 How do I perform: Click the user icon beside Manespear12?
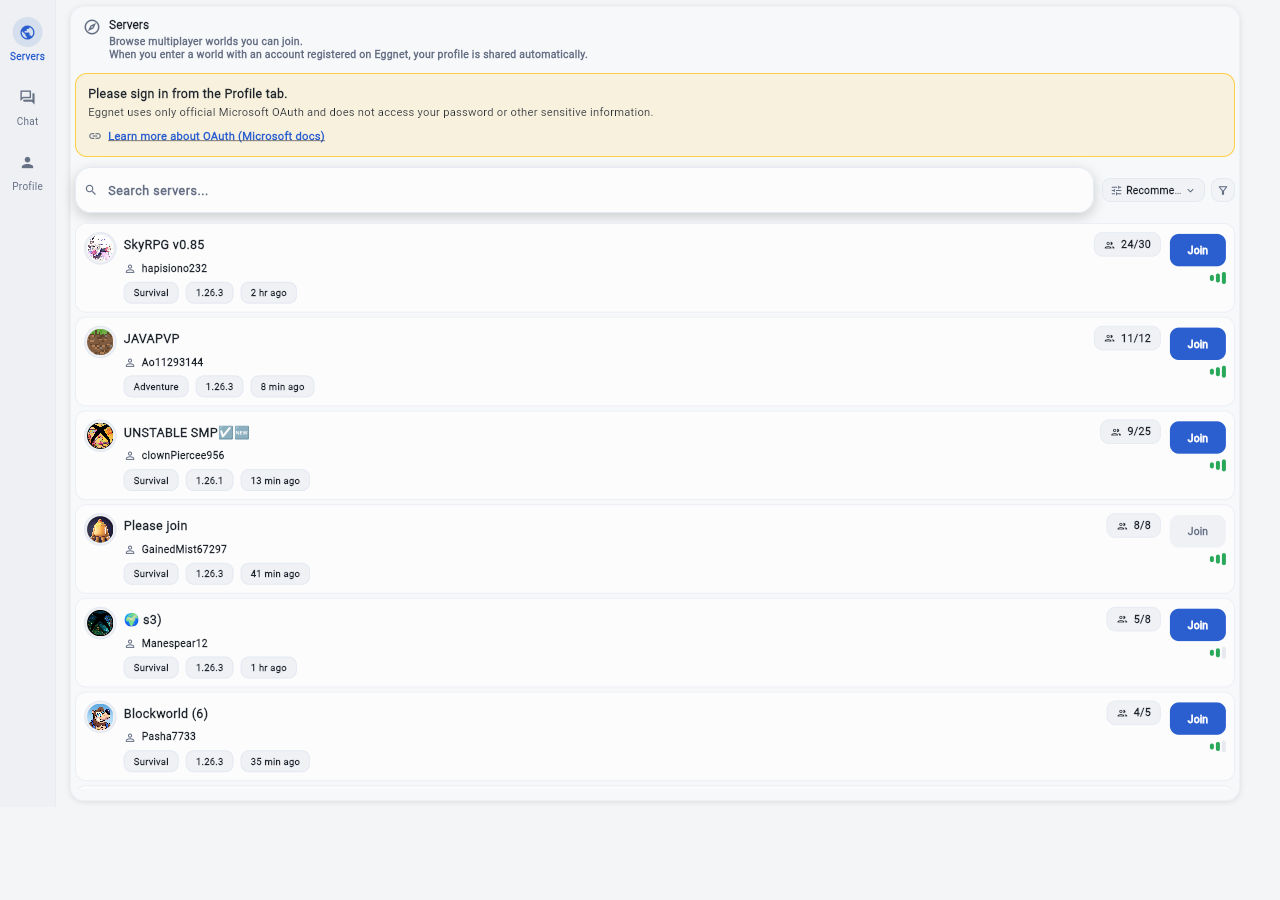[130, 644]
